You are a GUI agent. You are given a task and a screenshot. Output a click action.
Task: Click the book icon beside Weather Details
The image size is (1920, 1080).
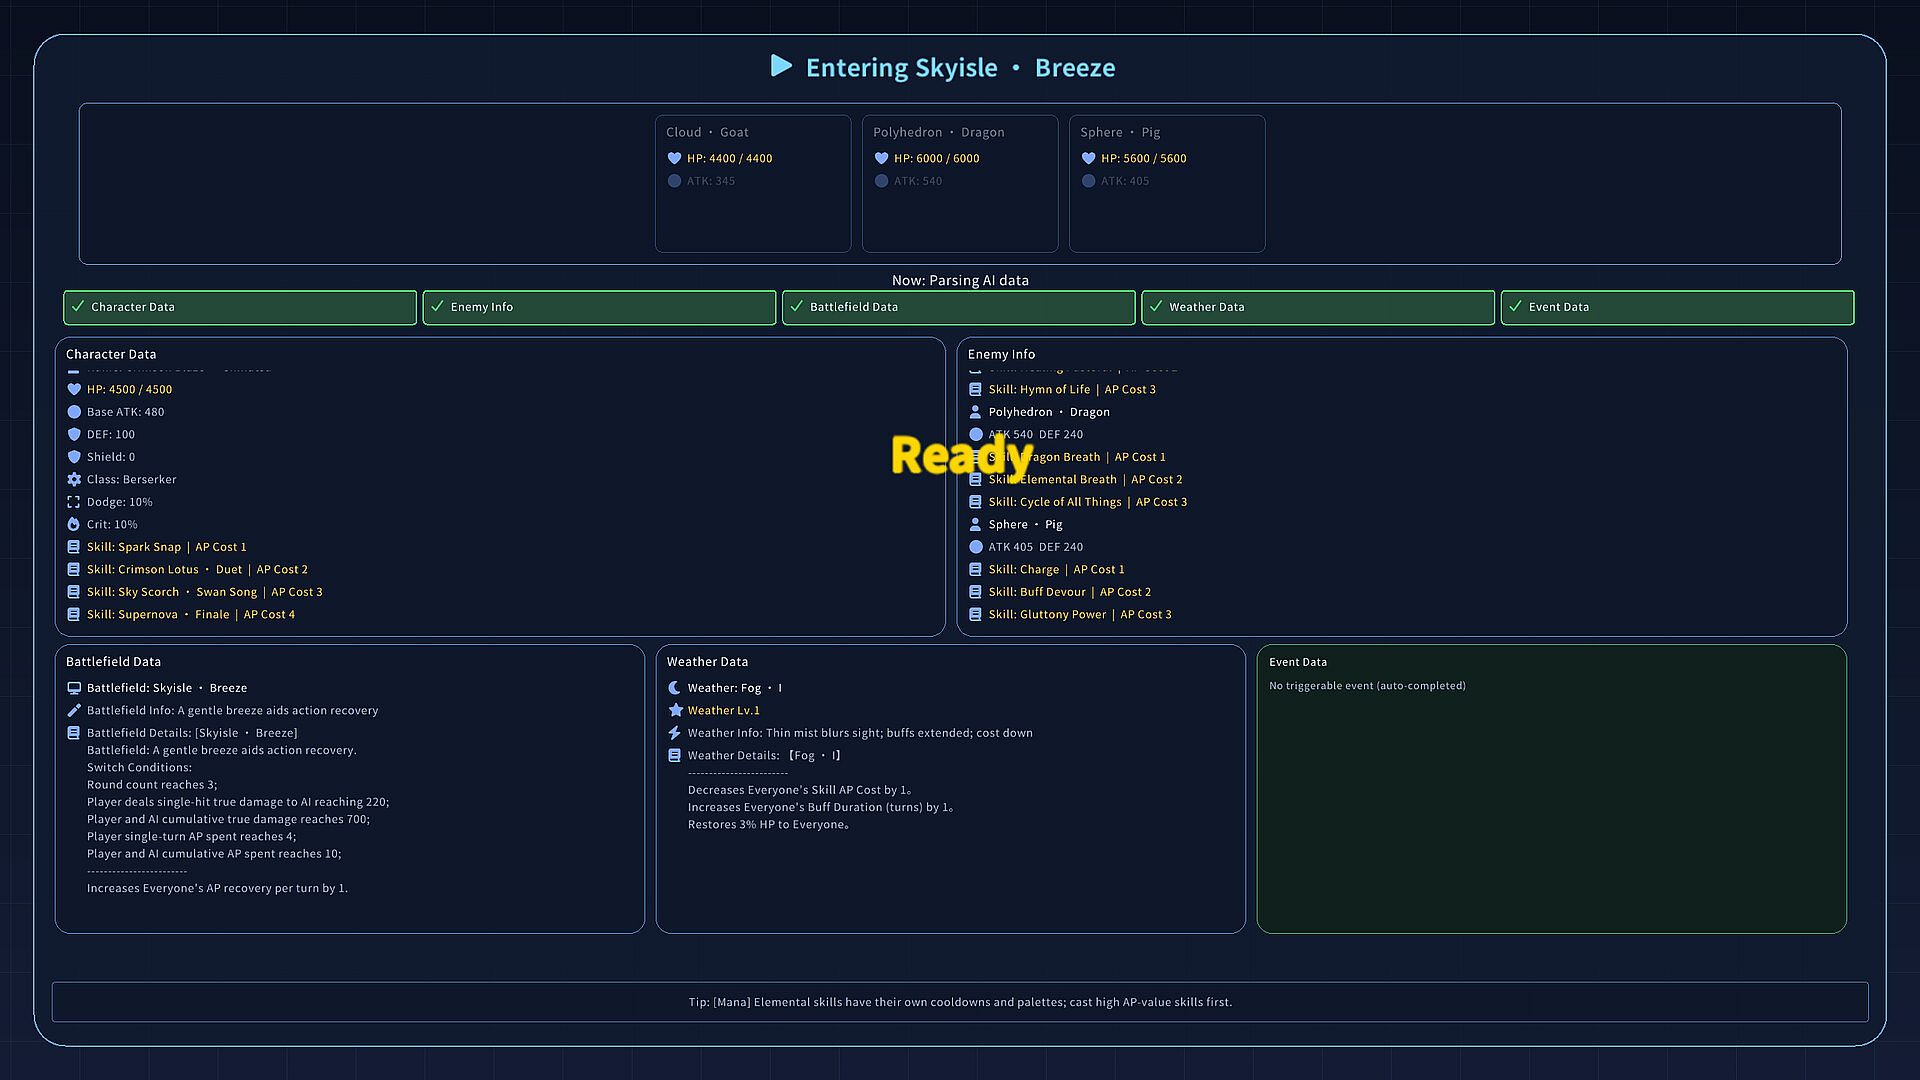pyautogui.click(x=675, y=755)
